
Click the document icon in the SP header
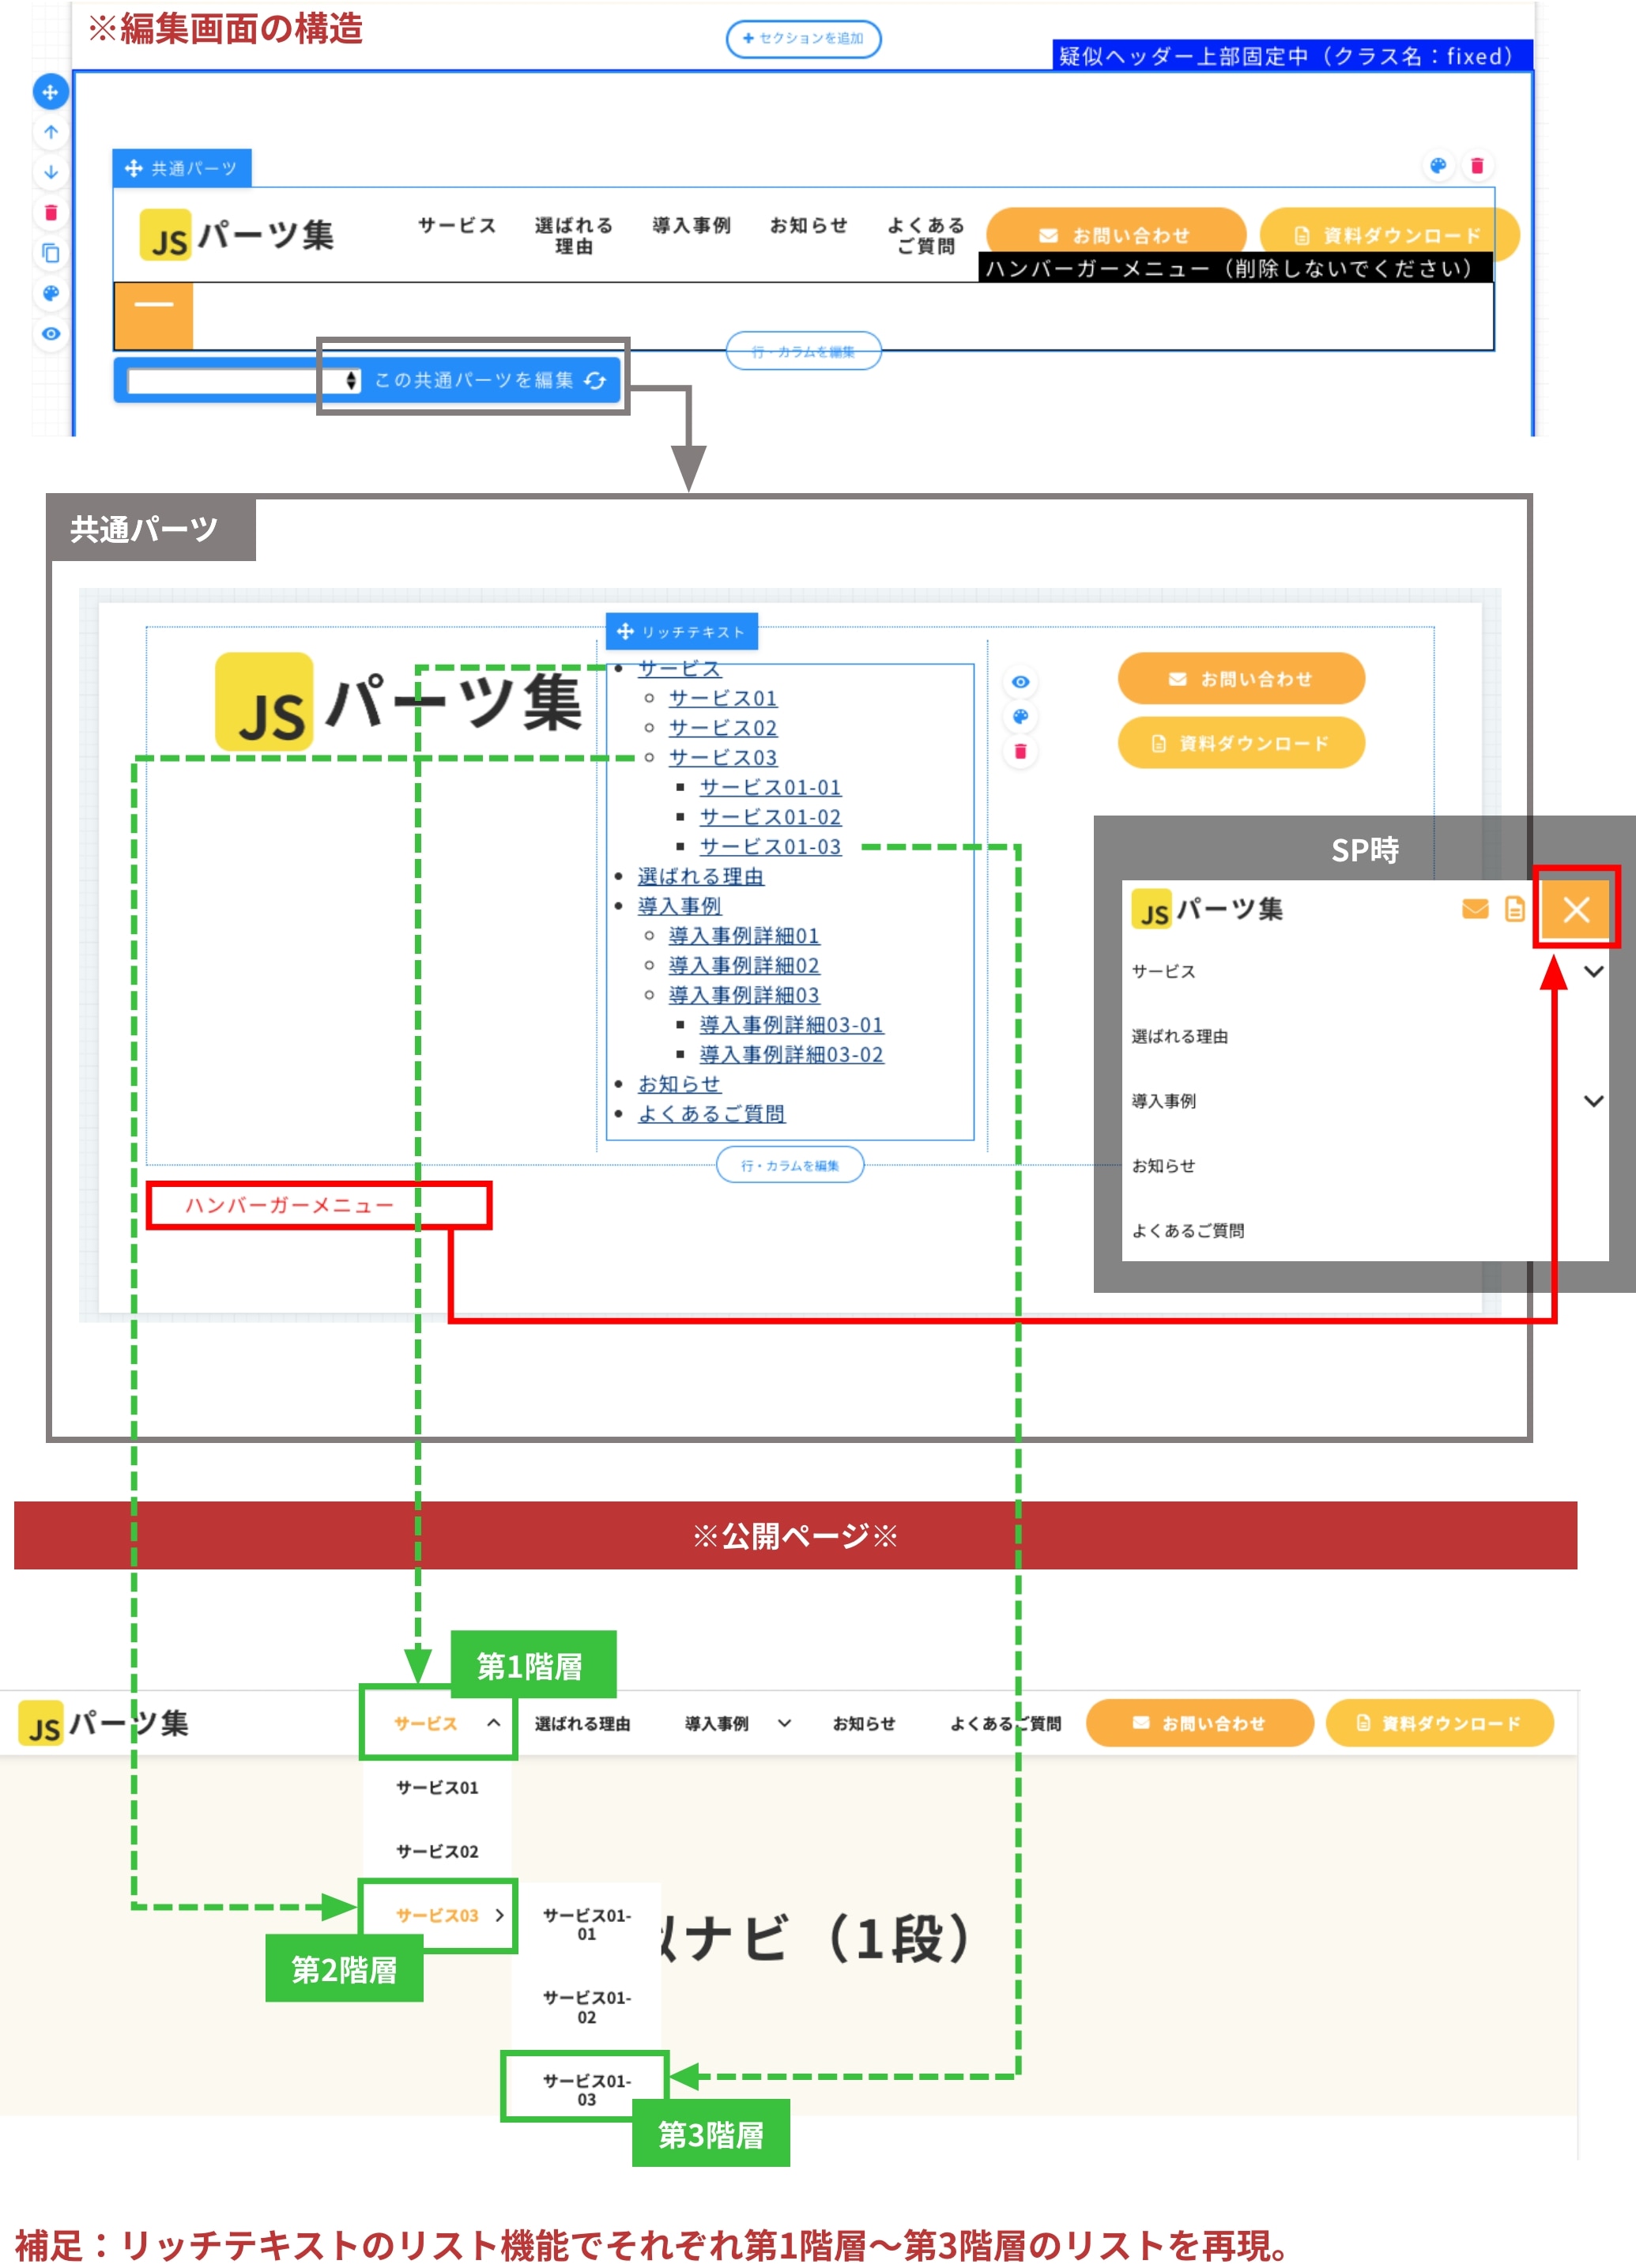[1514, 910]
